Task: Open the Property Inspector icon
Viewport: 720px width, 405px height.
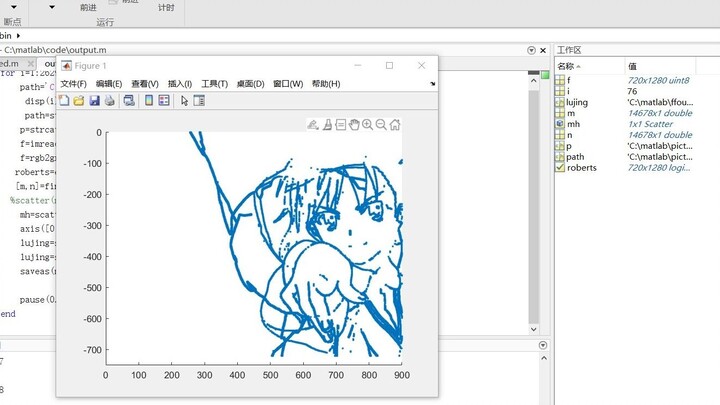Action: [199, 101]
